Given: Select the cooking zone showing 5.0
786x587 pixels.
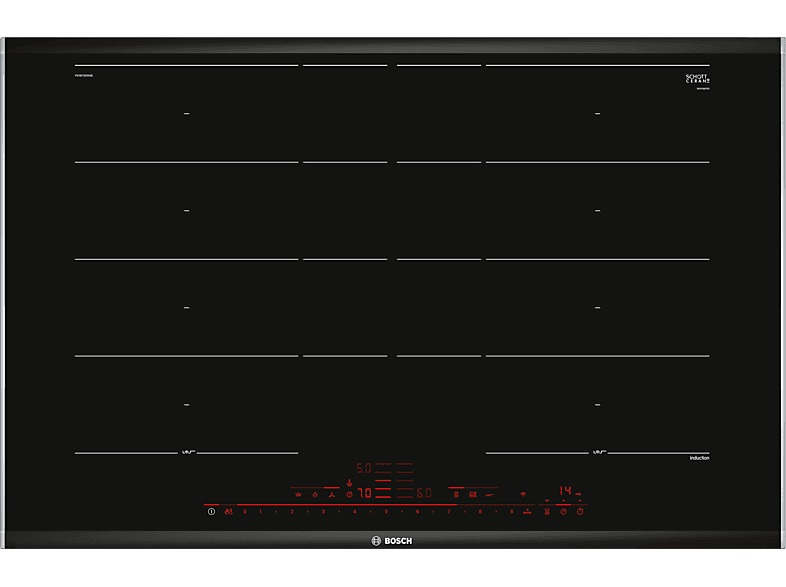Looking at the screenshot, I should [364, 469].
